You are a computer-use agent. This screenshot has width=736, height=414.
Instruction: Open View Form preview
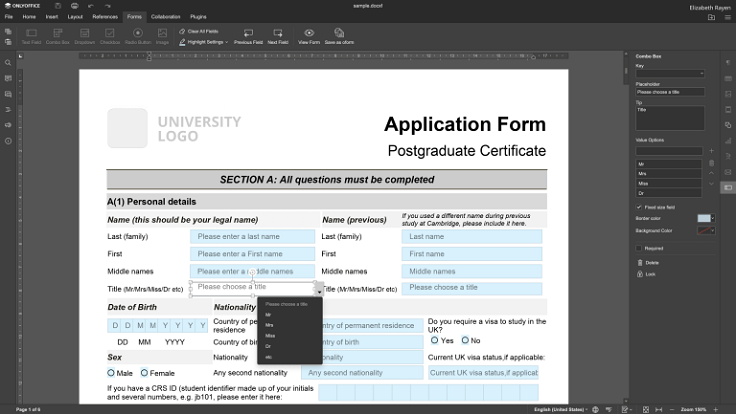pyautogui.click(x=309, y=33)
